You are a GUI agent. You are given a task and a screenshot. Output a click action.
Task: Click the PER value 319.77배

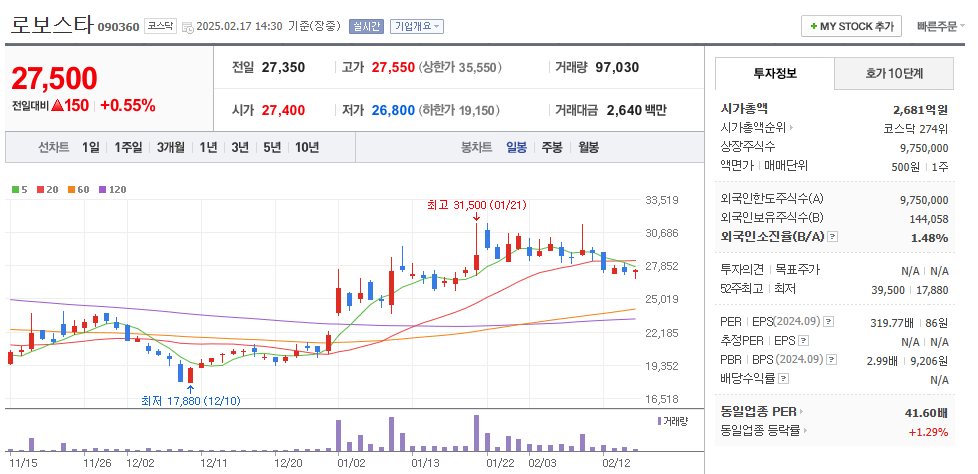tap(893, 323)
